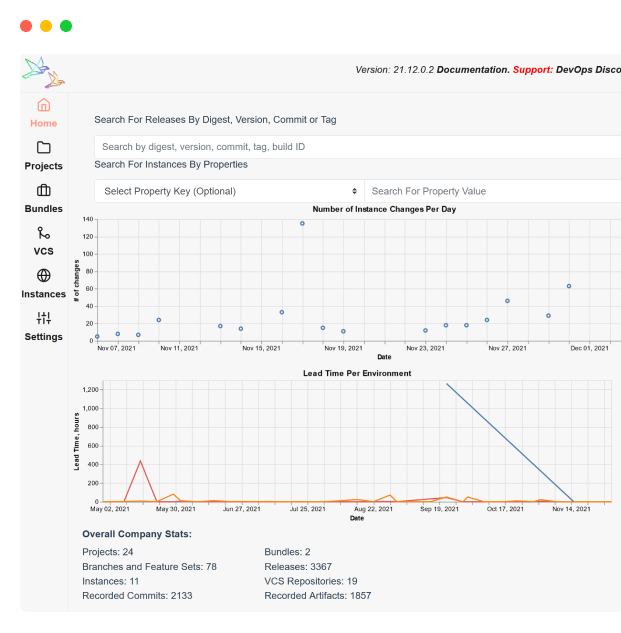Click the Search For Property Value field
This screenshot has width=621, height=633.
pyautogui.click(x=492, y=191)
